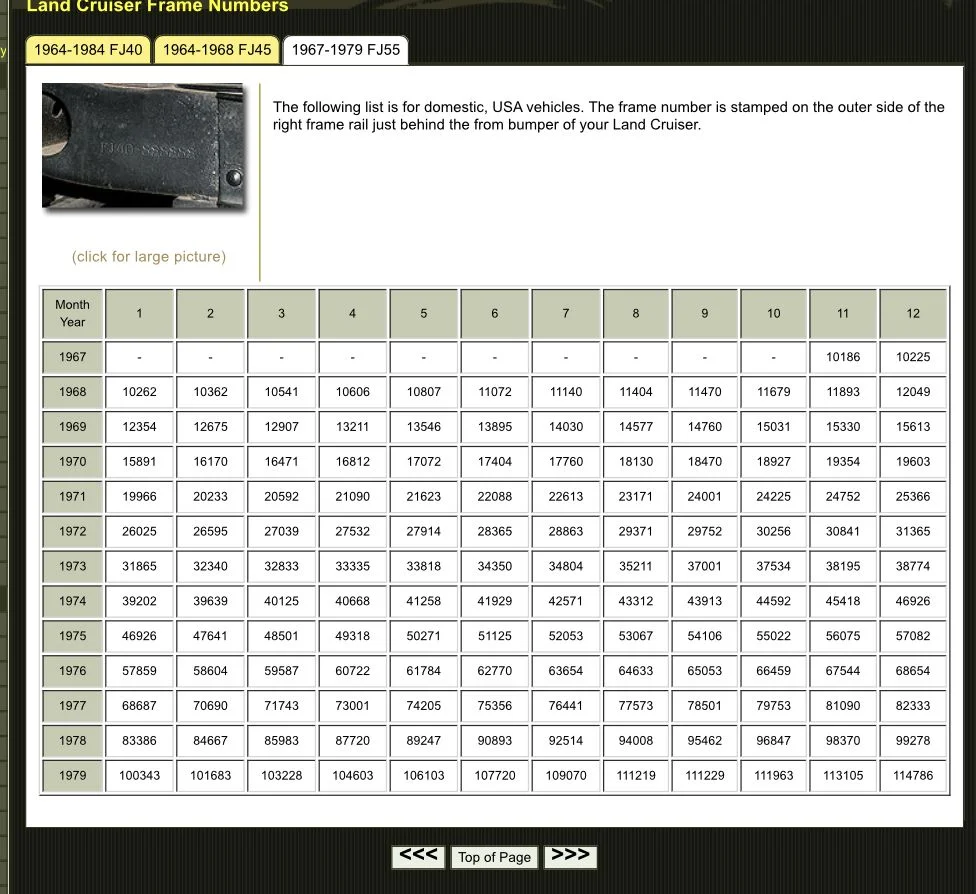Go to next page with >>> button
The image size is (976, 894).
(570, 857)
